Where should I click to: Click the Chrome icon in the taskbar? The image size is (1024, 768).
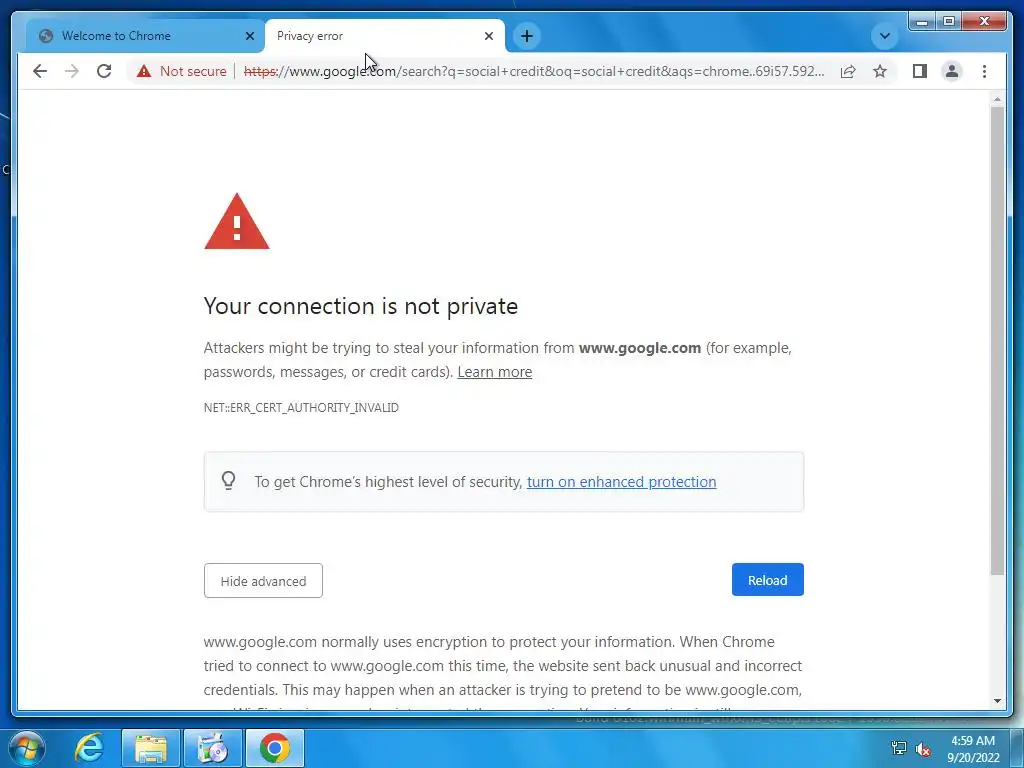[x=275, y=748]
